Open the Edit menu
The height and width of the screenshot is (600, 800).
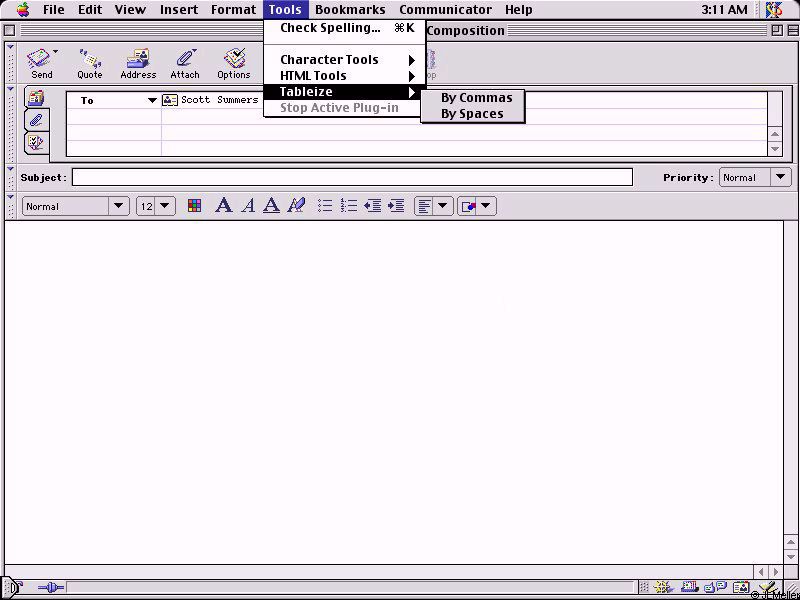90,9
